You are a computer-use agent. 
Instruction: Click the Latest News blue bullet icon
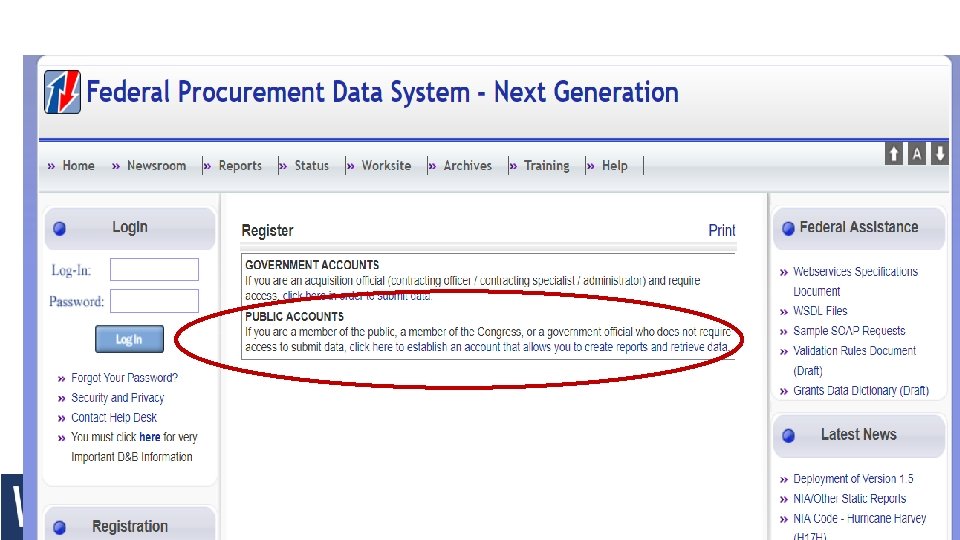pos(789,435)
